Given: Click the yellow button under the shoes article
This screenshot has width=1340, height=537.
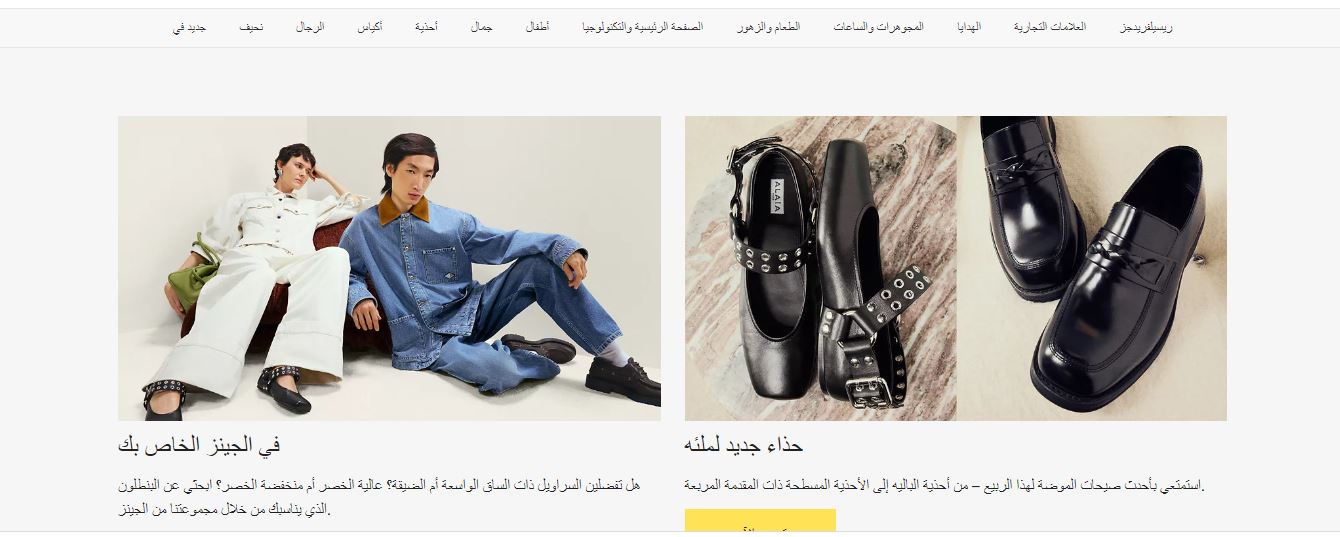Looking at the screenshot, I should click(x=760, y=520).
